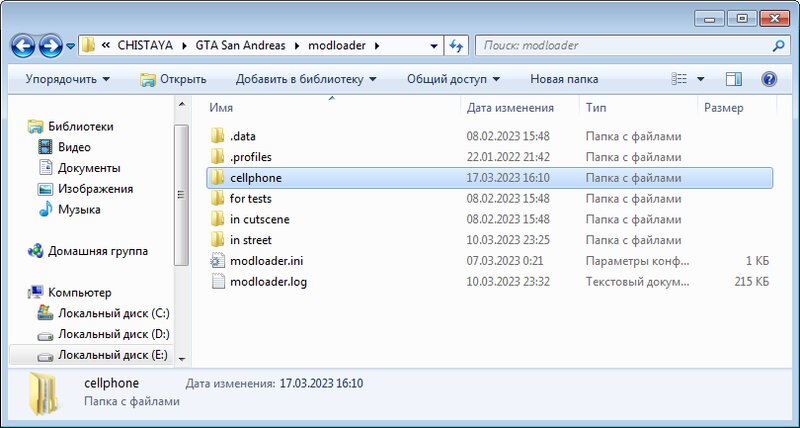Select the .data folder icon

pyautogui.click(x=217, y=136)
